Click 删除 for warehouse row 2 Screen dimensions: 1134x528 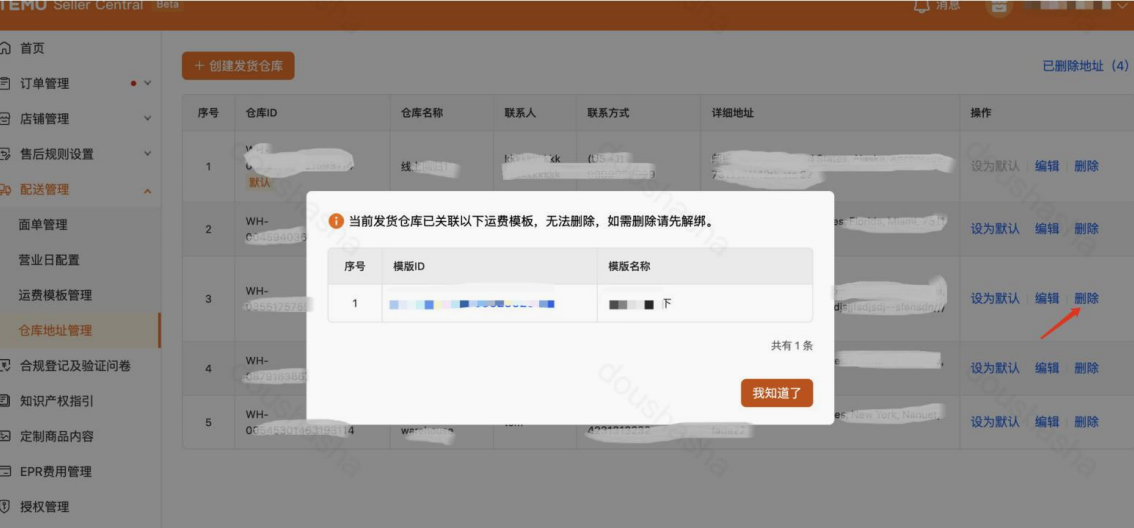[1086, 229]
